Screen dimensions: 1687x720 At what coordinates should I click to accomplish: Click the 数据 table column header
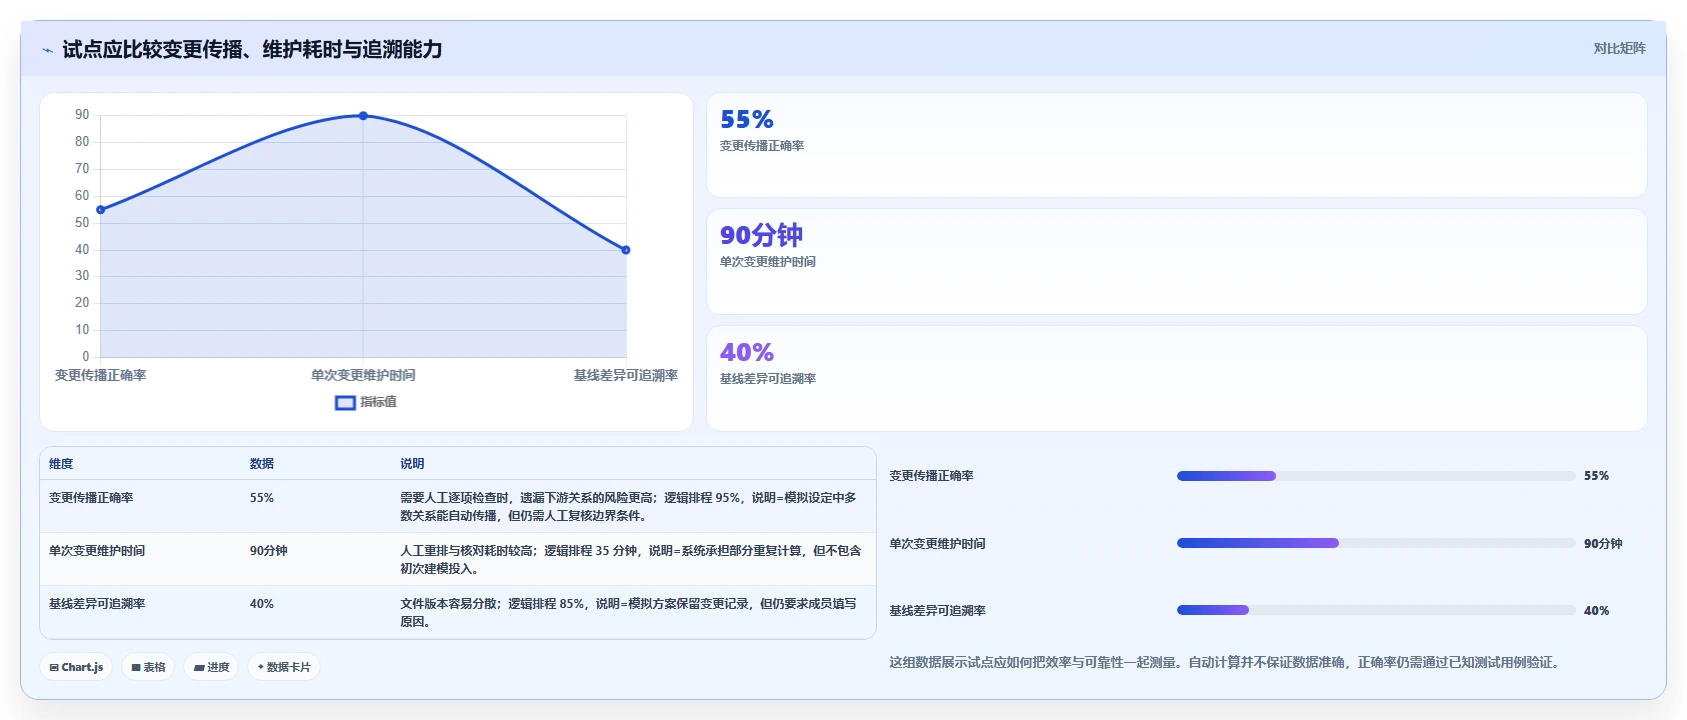click(262, 464)
